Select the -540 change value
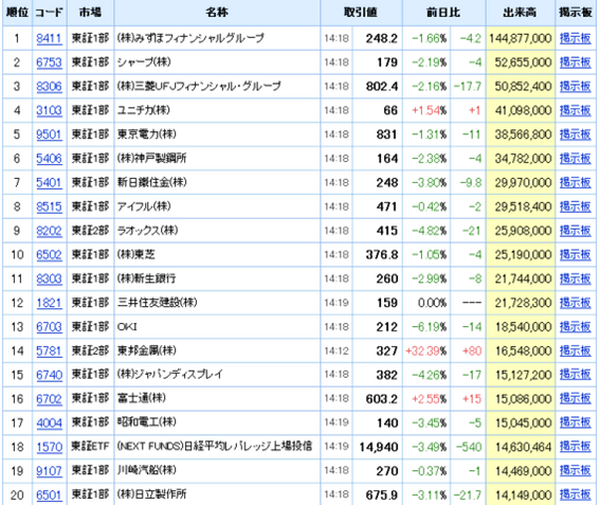The height and width of the screenshot is (505, 600). pos(468,447)
